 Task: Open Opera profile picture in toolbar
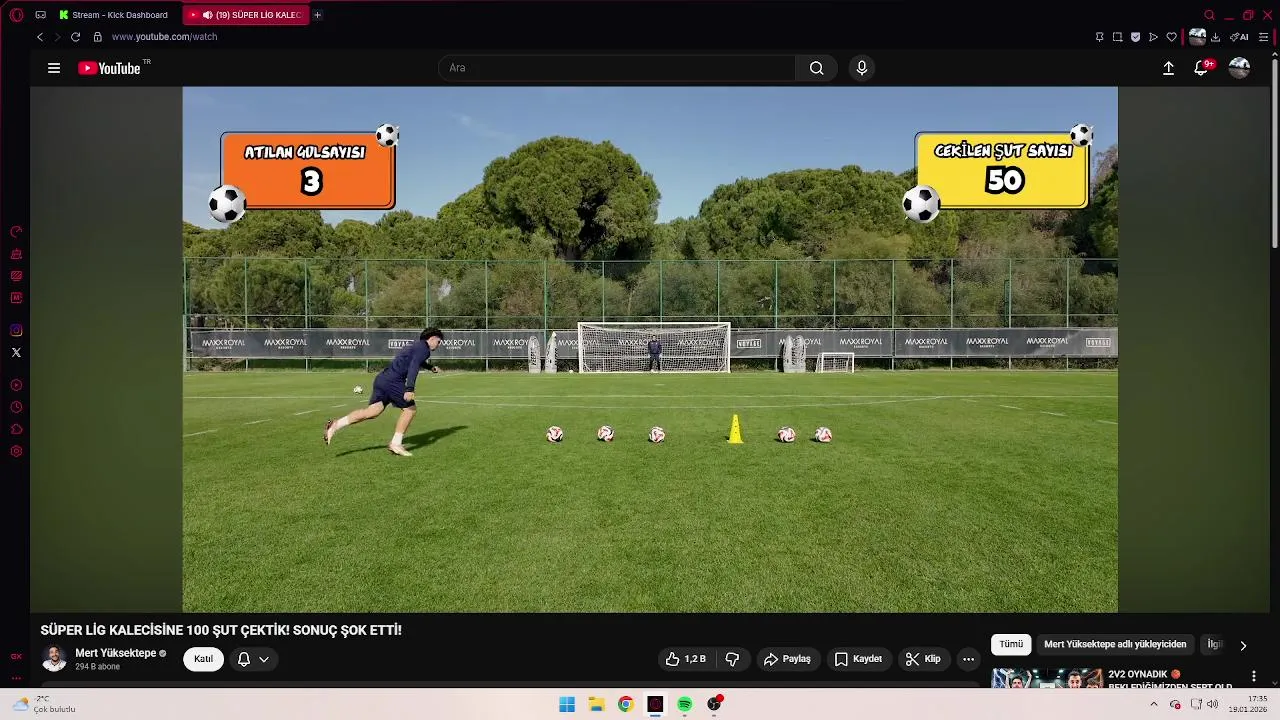[x=1197, y=37]
